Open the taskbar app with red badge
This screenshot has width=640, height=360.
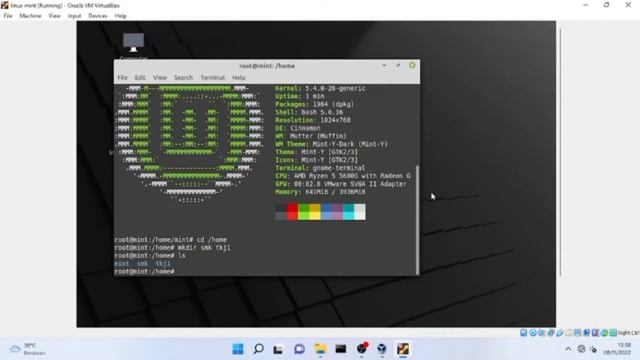coord(362,348)
